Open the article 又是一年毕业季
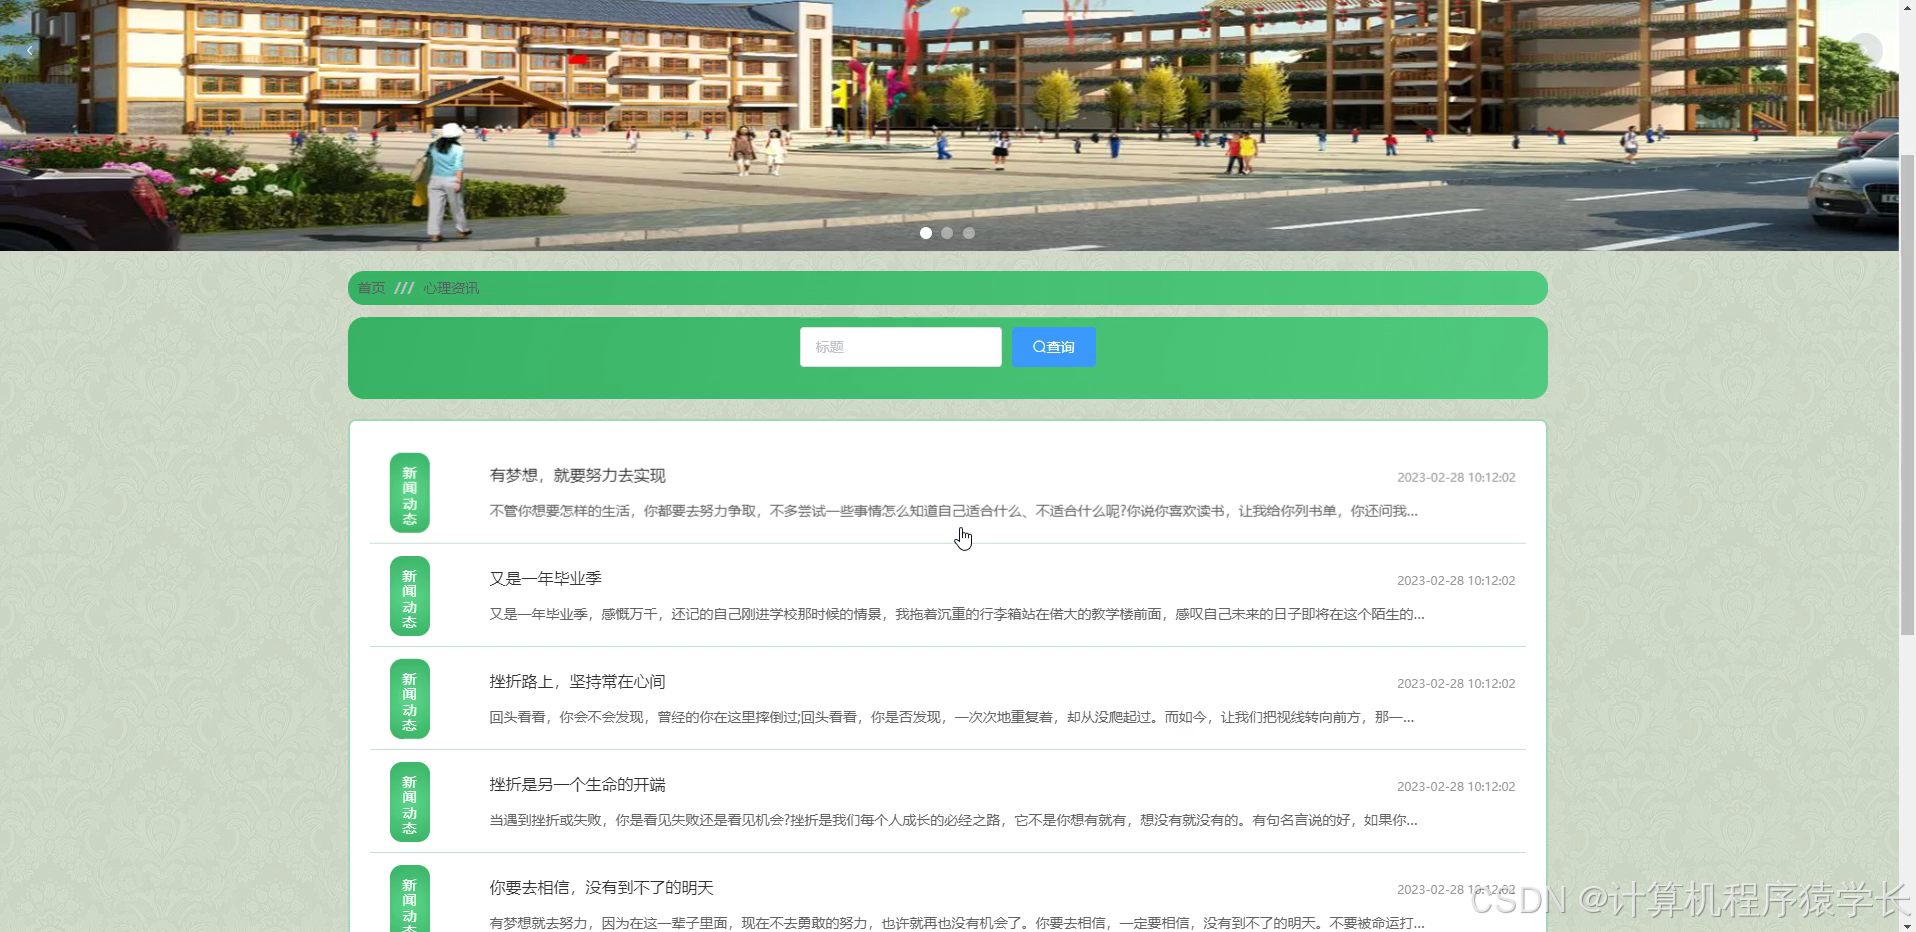The height and width of the screenshot is (932, 1916). pos(544,578)
